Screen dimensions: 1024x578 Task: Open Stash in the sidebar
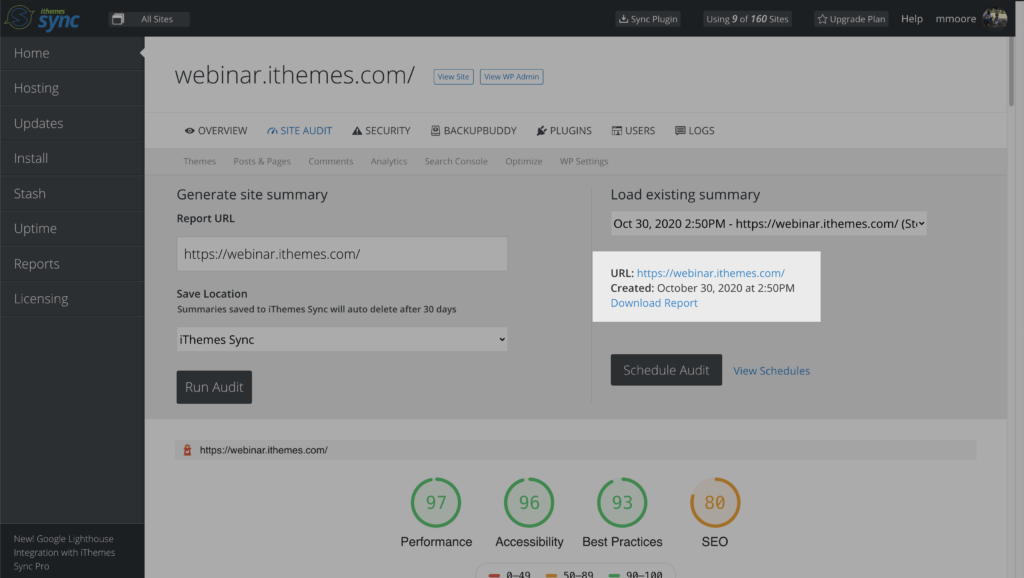[72, 193]
